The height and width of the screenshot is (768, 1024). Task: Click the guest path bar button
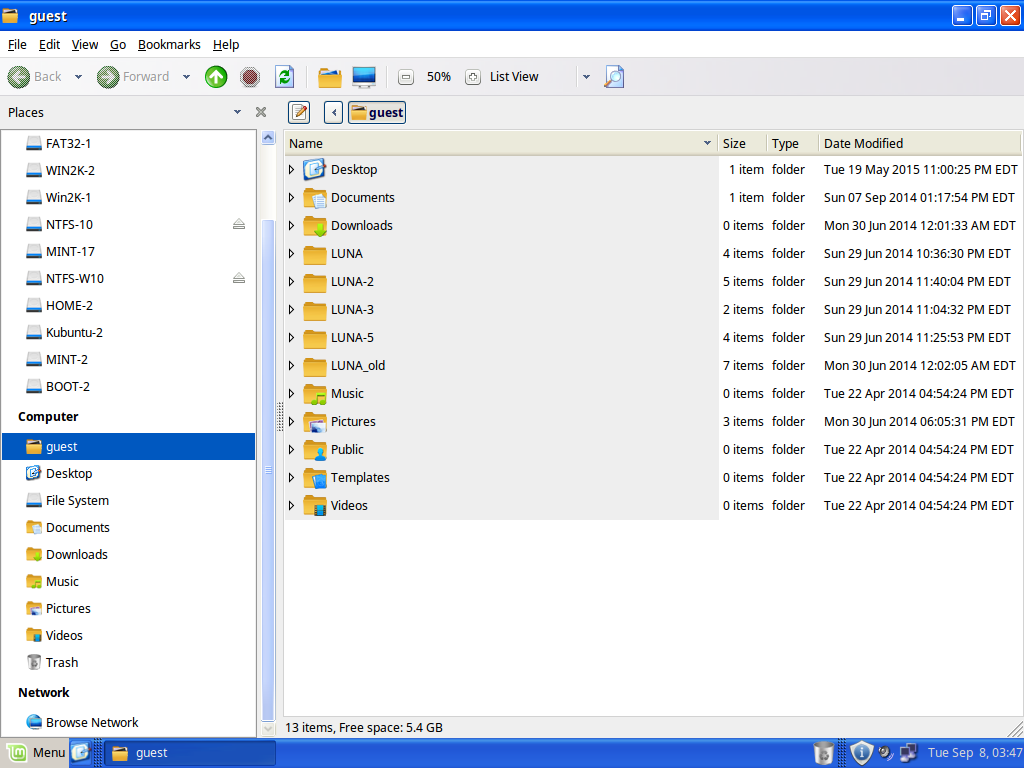377,112
